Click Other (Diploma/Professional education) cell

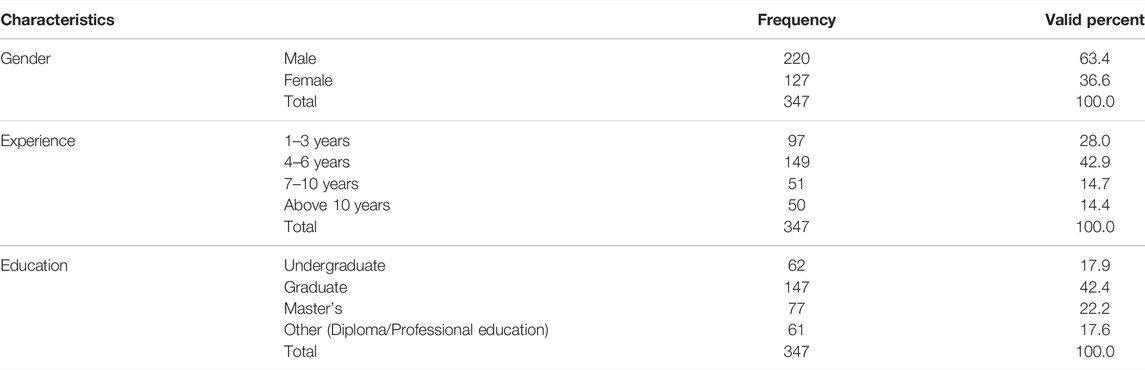(x=416, y=330)
